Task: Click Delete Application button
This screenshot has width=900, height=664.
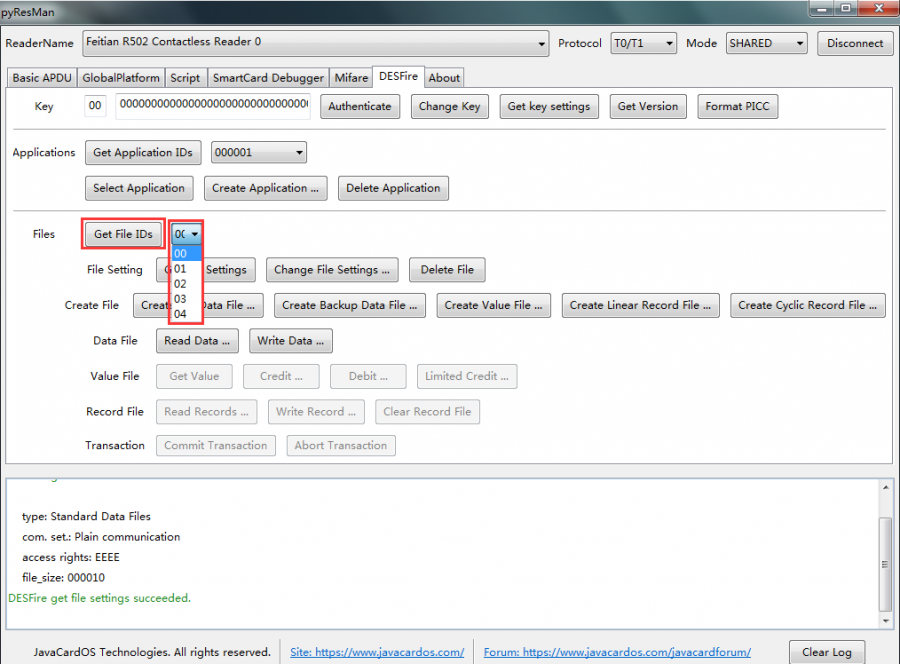Action: (x=393, y=188)
